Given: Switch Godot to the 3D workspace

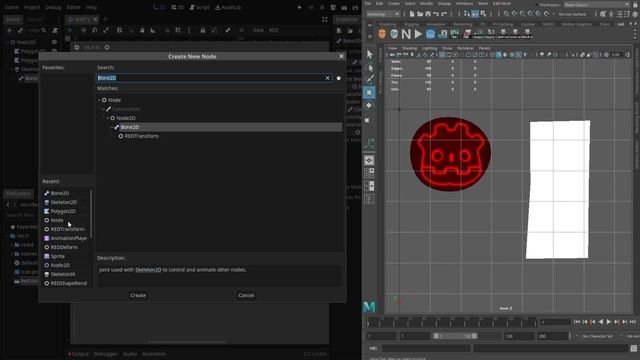Looking at the screenshot, I should coord(177,7).
